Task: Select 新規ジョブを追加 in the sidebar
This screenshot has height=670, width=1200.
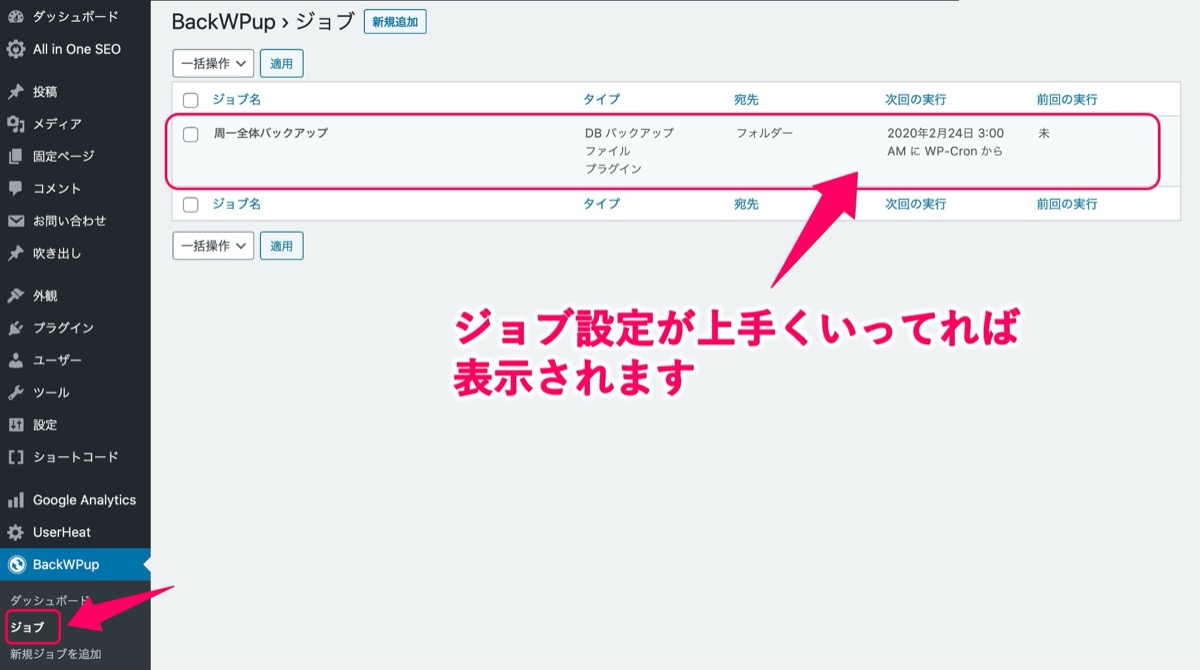Action: 56,654
